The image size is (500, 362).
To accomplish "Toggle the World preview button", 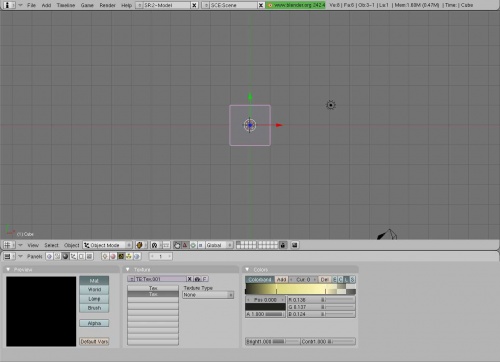I will 94,290.
